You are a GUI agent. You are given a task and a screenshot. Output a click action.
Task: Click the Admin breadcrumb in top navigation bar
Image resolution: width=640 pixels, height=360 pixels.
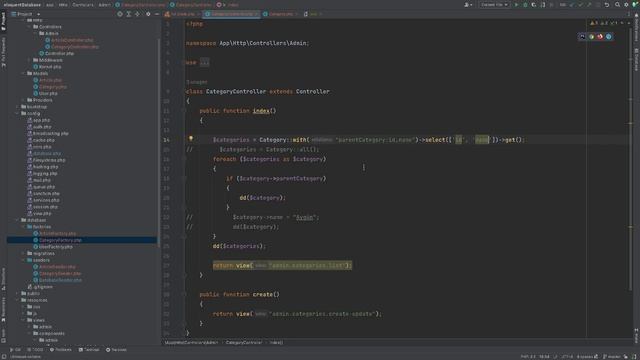point(104,5)
